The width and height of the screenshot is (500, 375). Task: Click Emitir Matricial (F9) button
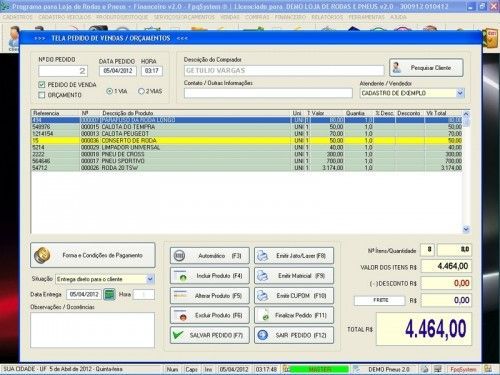point(294,276)
